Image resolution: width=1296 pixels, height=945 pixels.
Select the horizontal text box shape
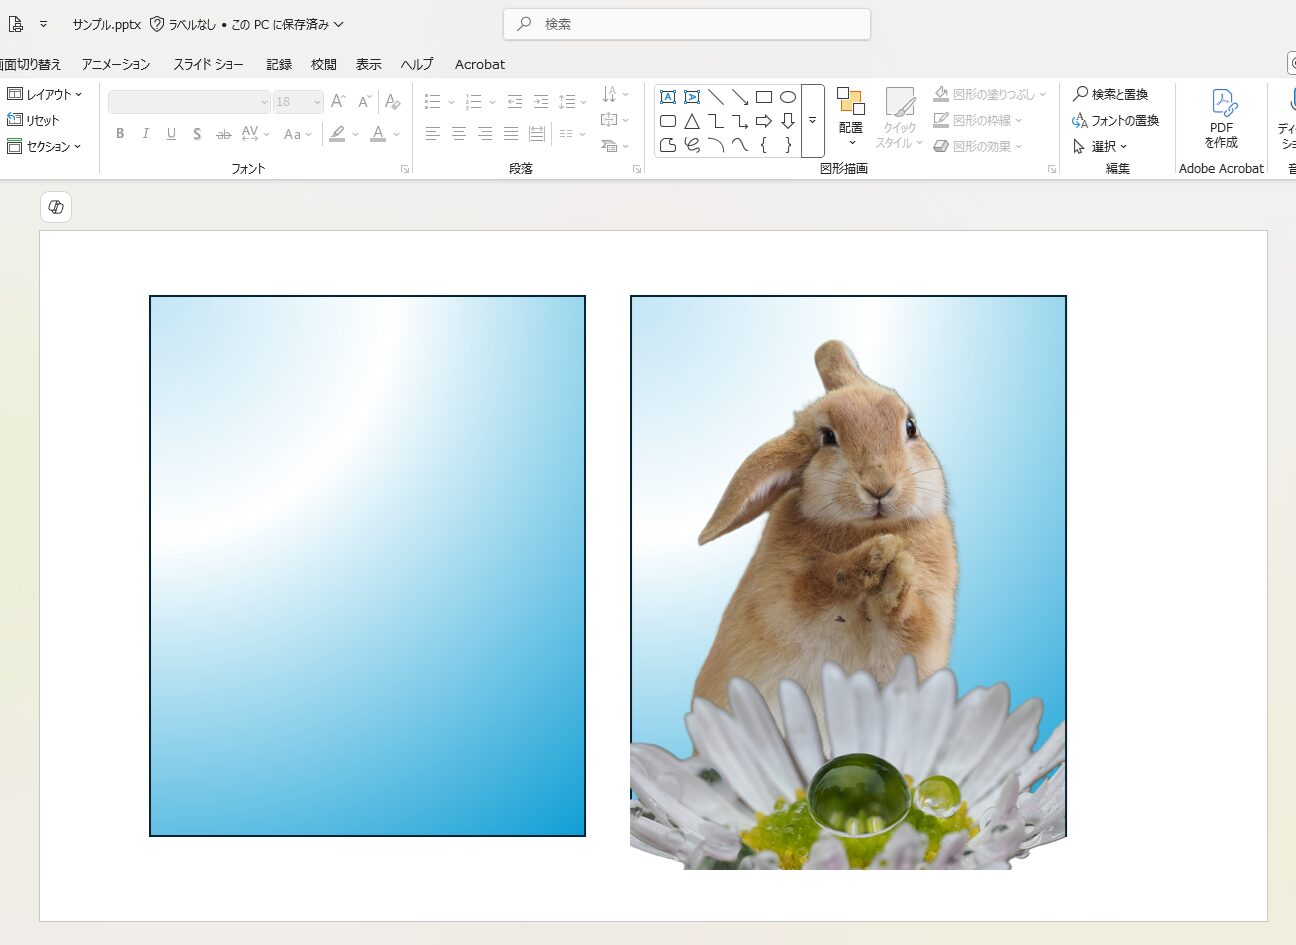click(668, 97)
